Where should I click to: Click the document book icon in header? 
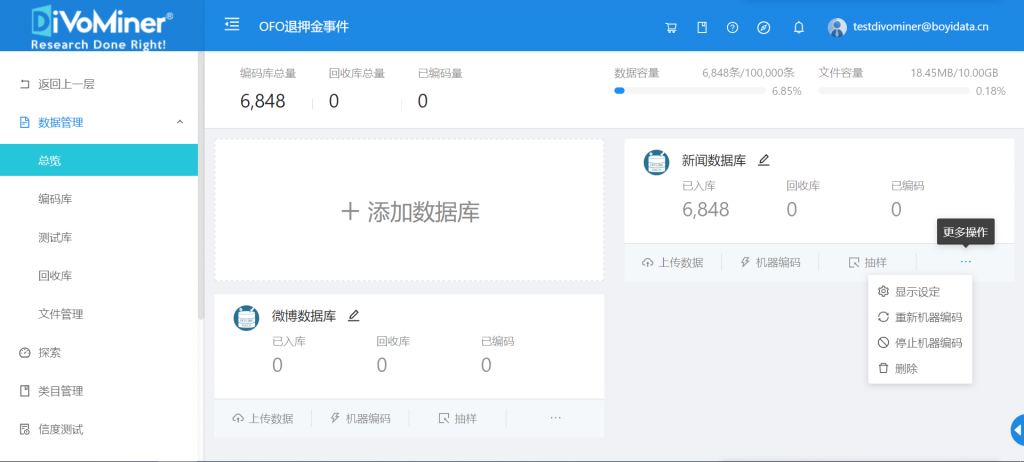(x=702, y=27)
